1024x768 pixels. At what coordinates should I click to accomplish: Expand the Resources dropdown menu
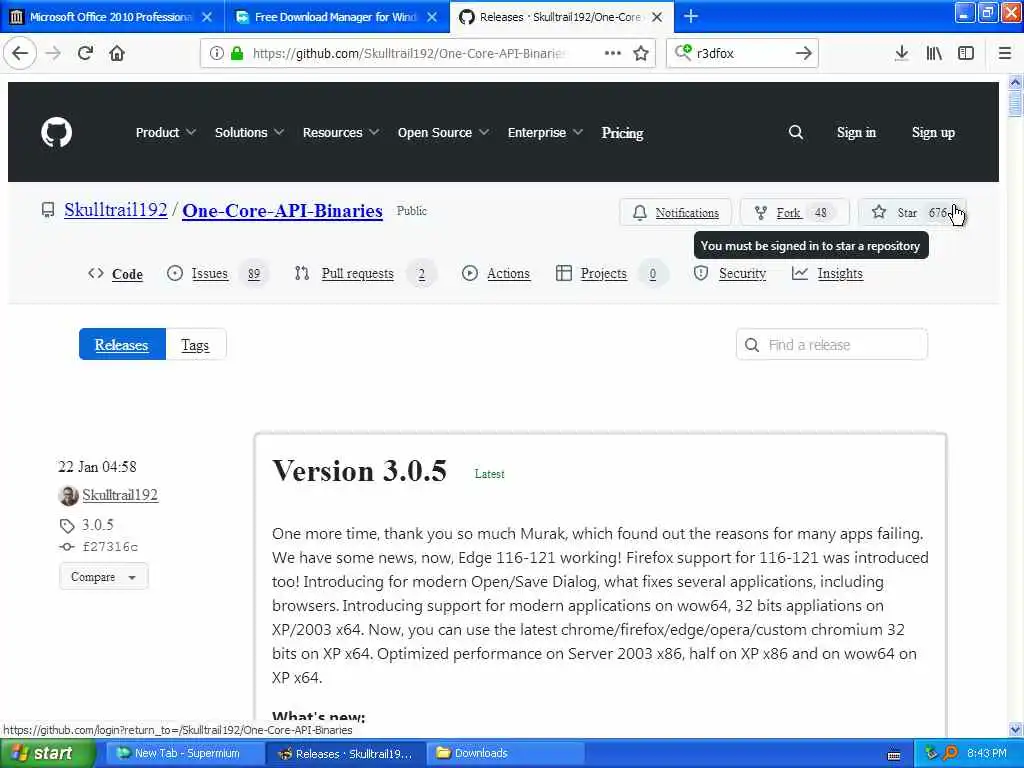[341, 133]
